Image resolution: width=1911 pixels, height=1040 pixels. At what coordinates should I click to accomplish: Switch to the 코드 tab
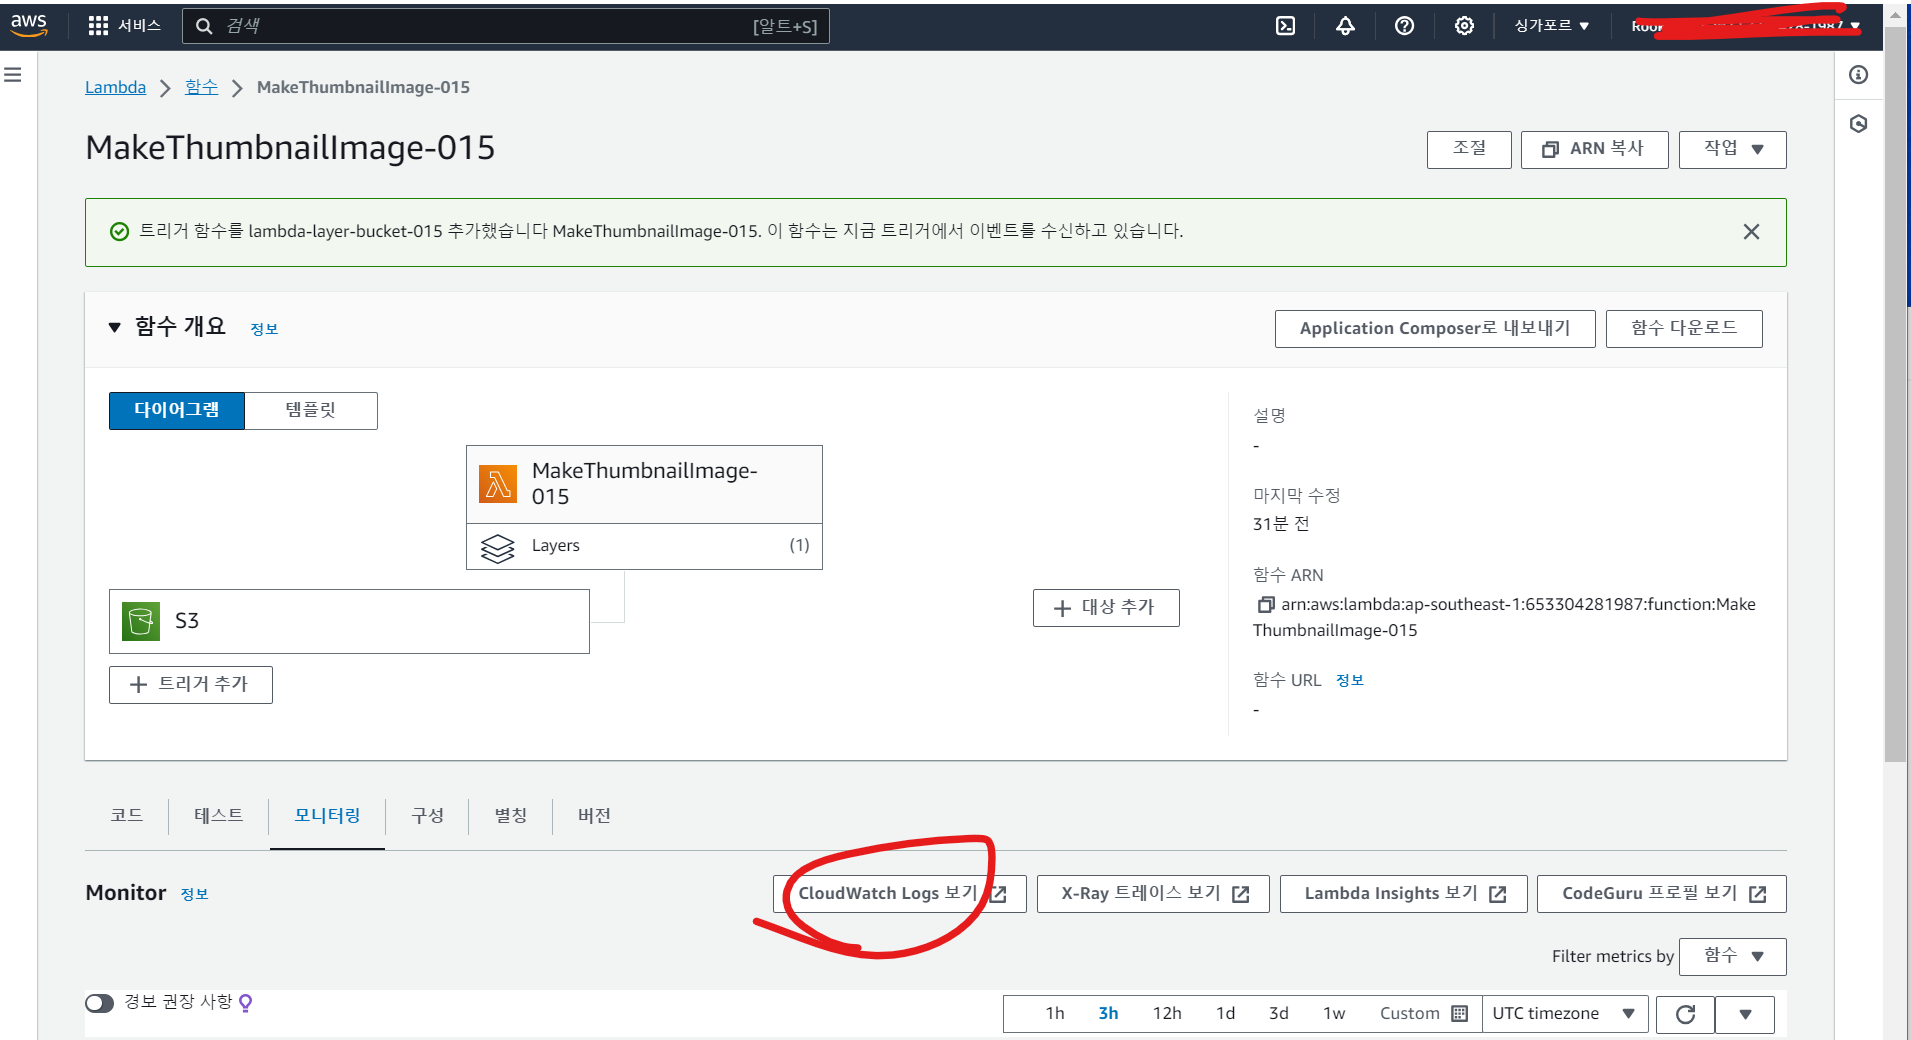click(127, 816)
